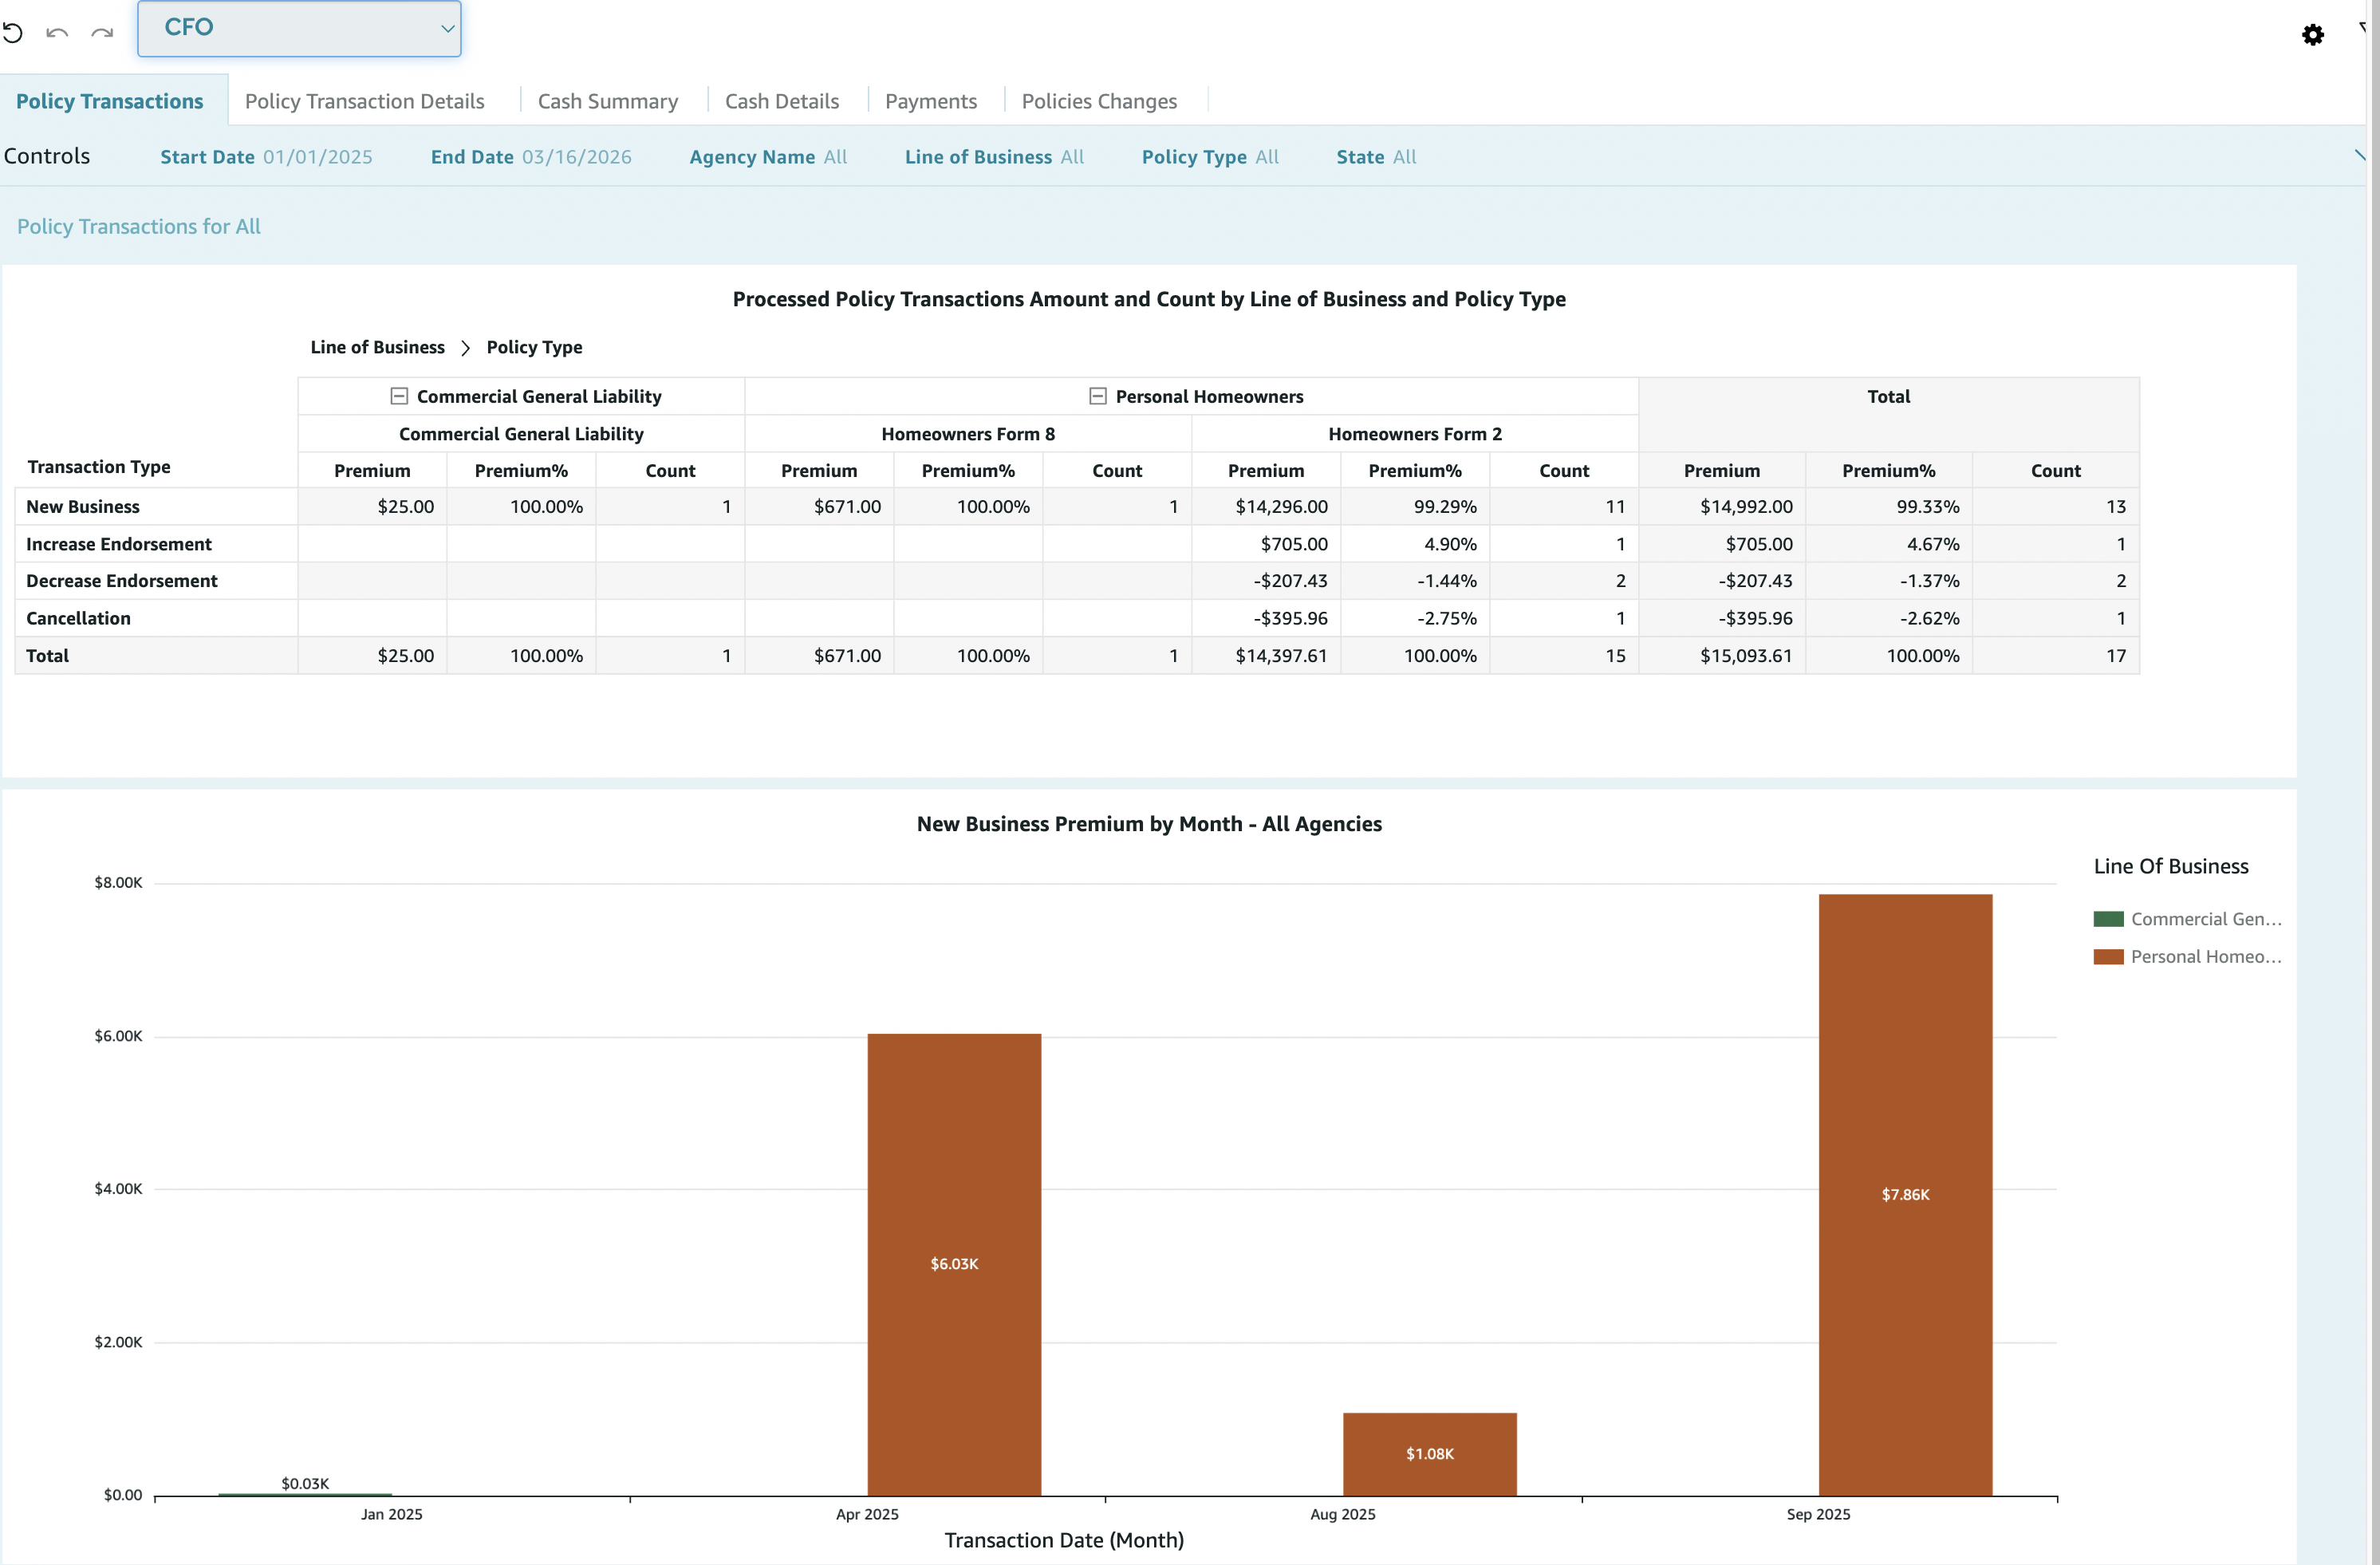2380x1565 pixels.
Task: Open the Line of Business filter control
Action: pyautogui.click(x=993, y=157)
